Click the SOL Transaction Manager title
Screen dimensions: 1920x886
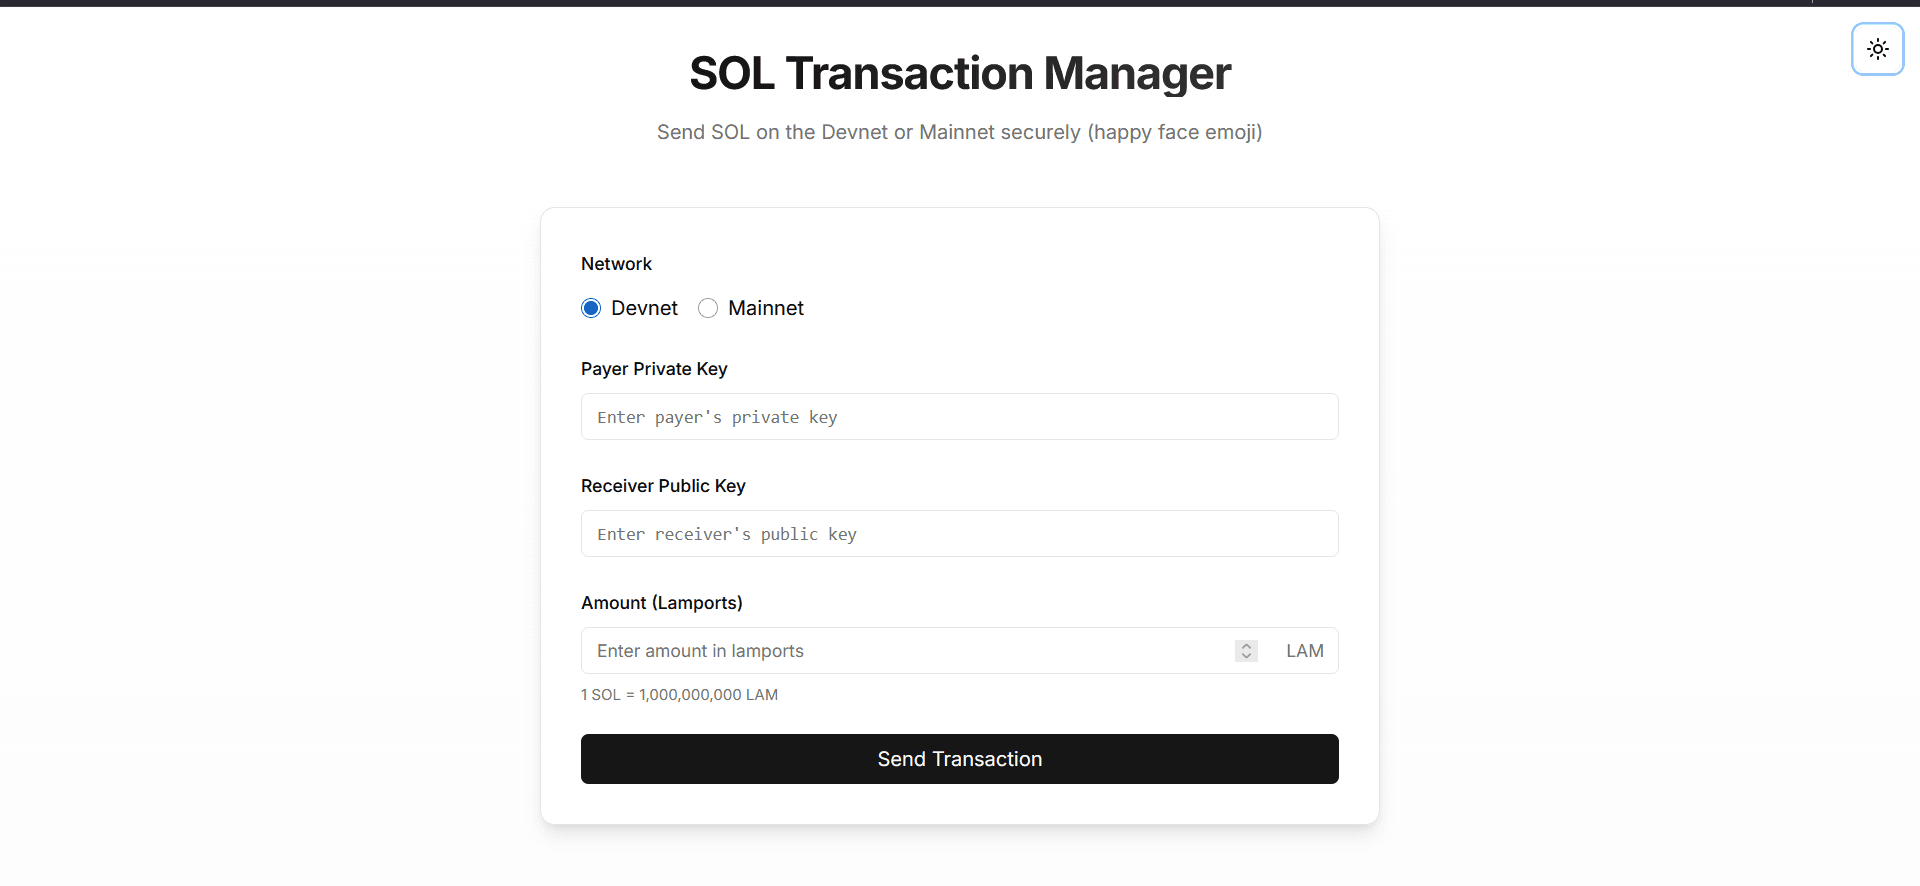959,73
